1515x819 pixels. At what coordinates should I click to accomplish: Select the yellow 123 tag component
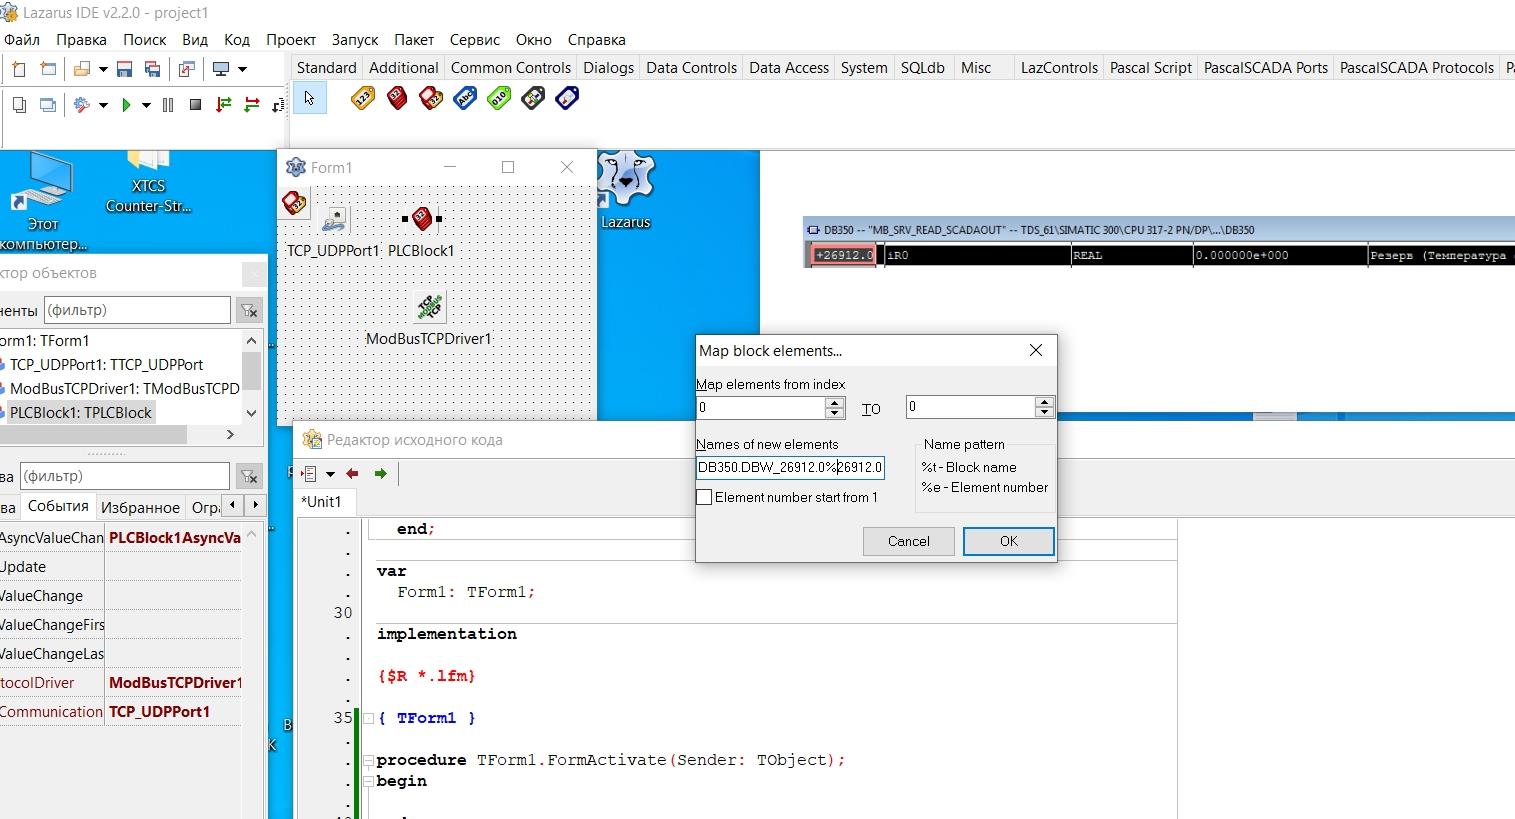[x=363, y=98]
